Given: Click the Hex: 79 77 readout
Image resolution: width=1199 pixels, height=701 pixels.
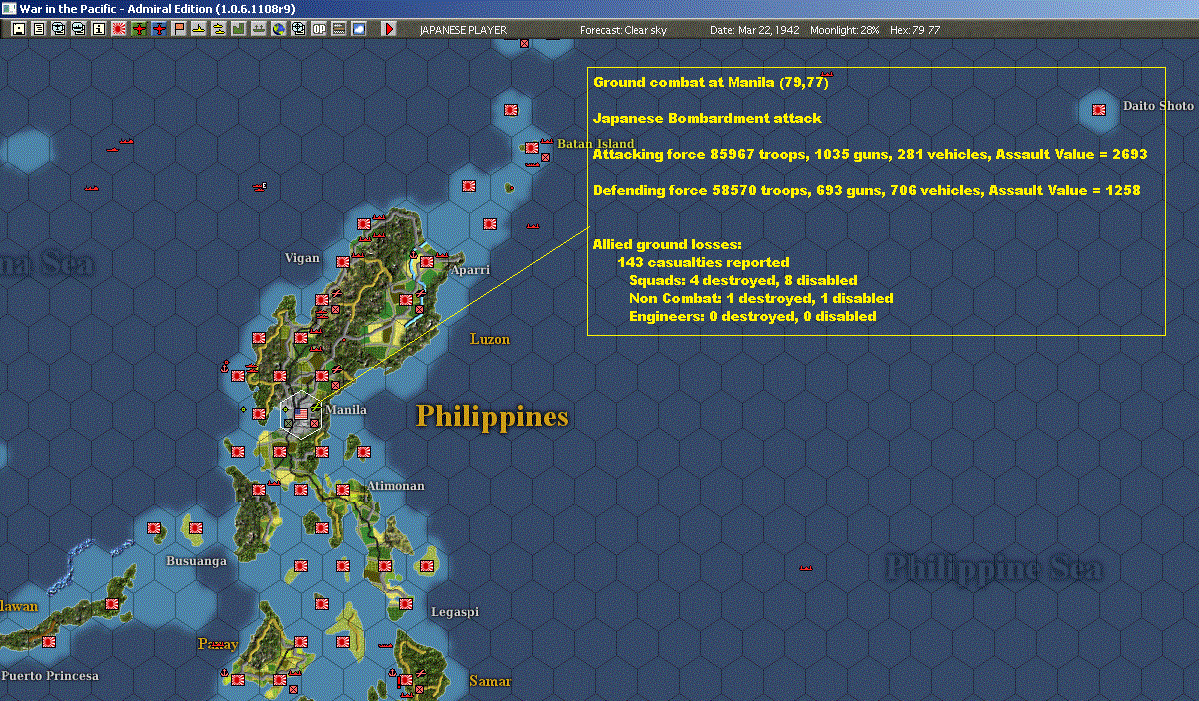Looking at the screenshot, I should [x=915, y=30].
